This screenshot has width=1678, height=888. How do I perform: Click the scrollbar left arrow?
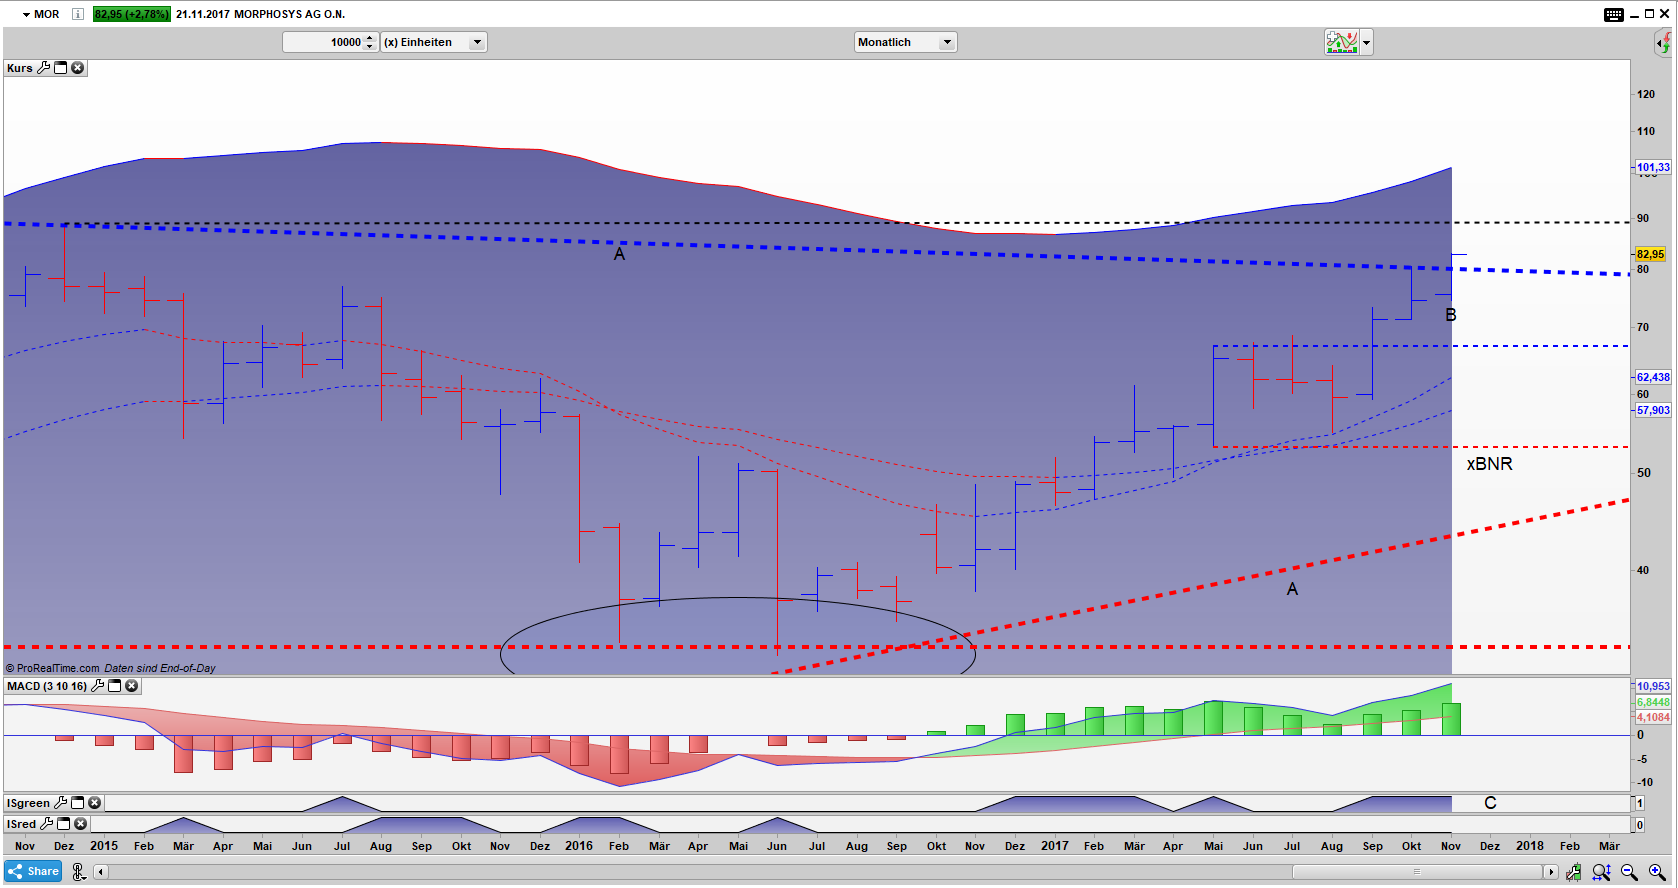(x=101, y=872)
